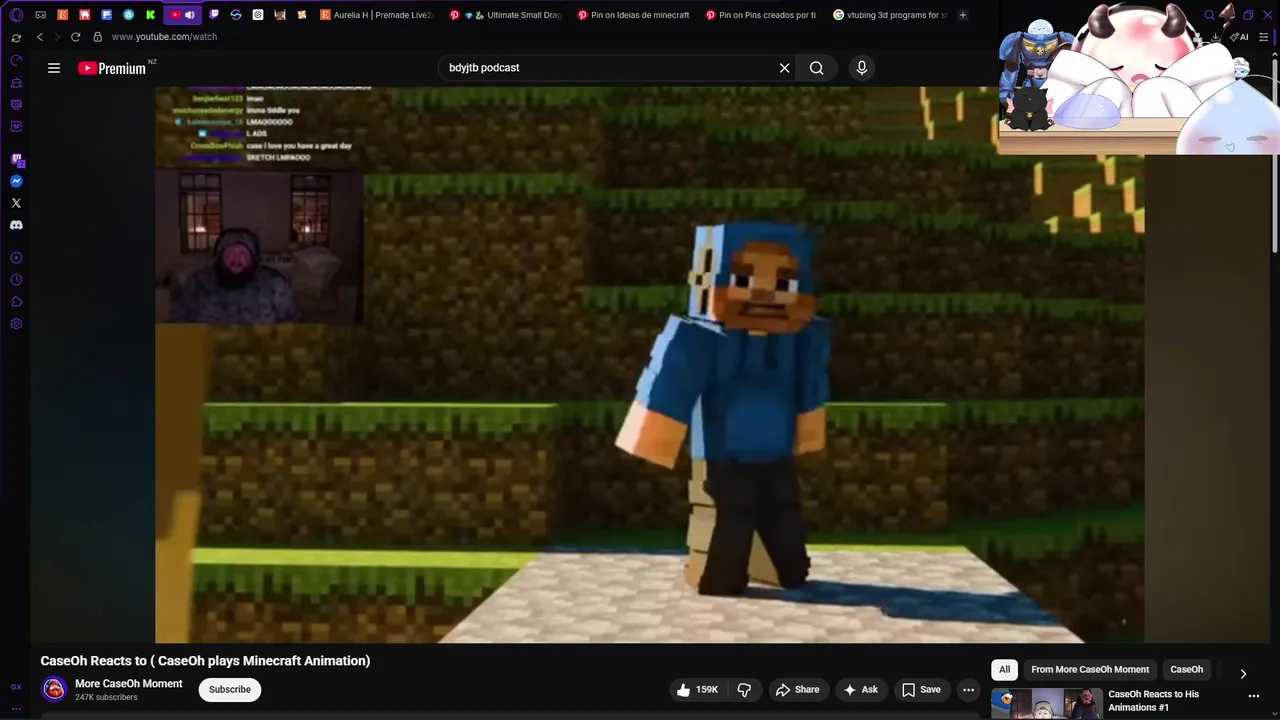Open the YouTube guide hamburger menu
Screen dimensions: 1280x720
click(54, 68)
